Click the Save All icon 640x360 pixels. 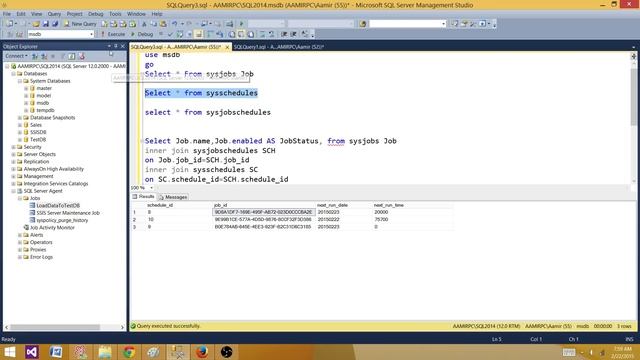click(55, 24)
